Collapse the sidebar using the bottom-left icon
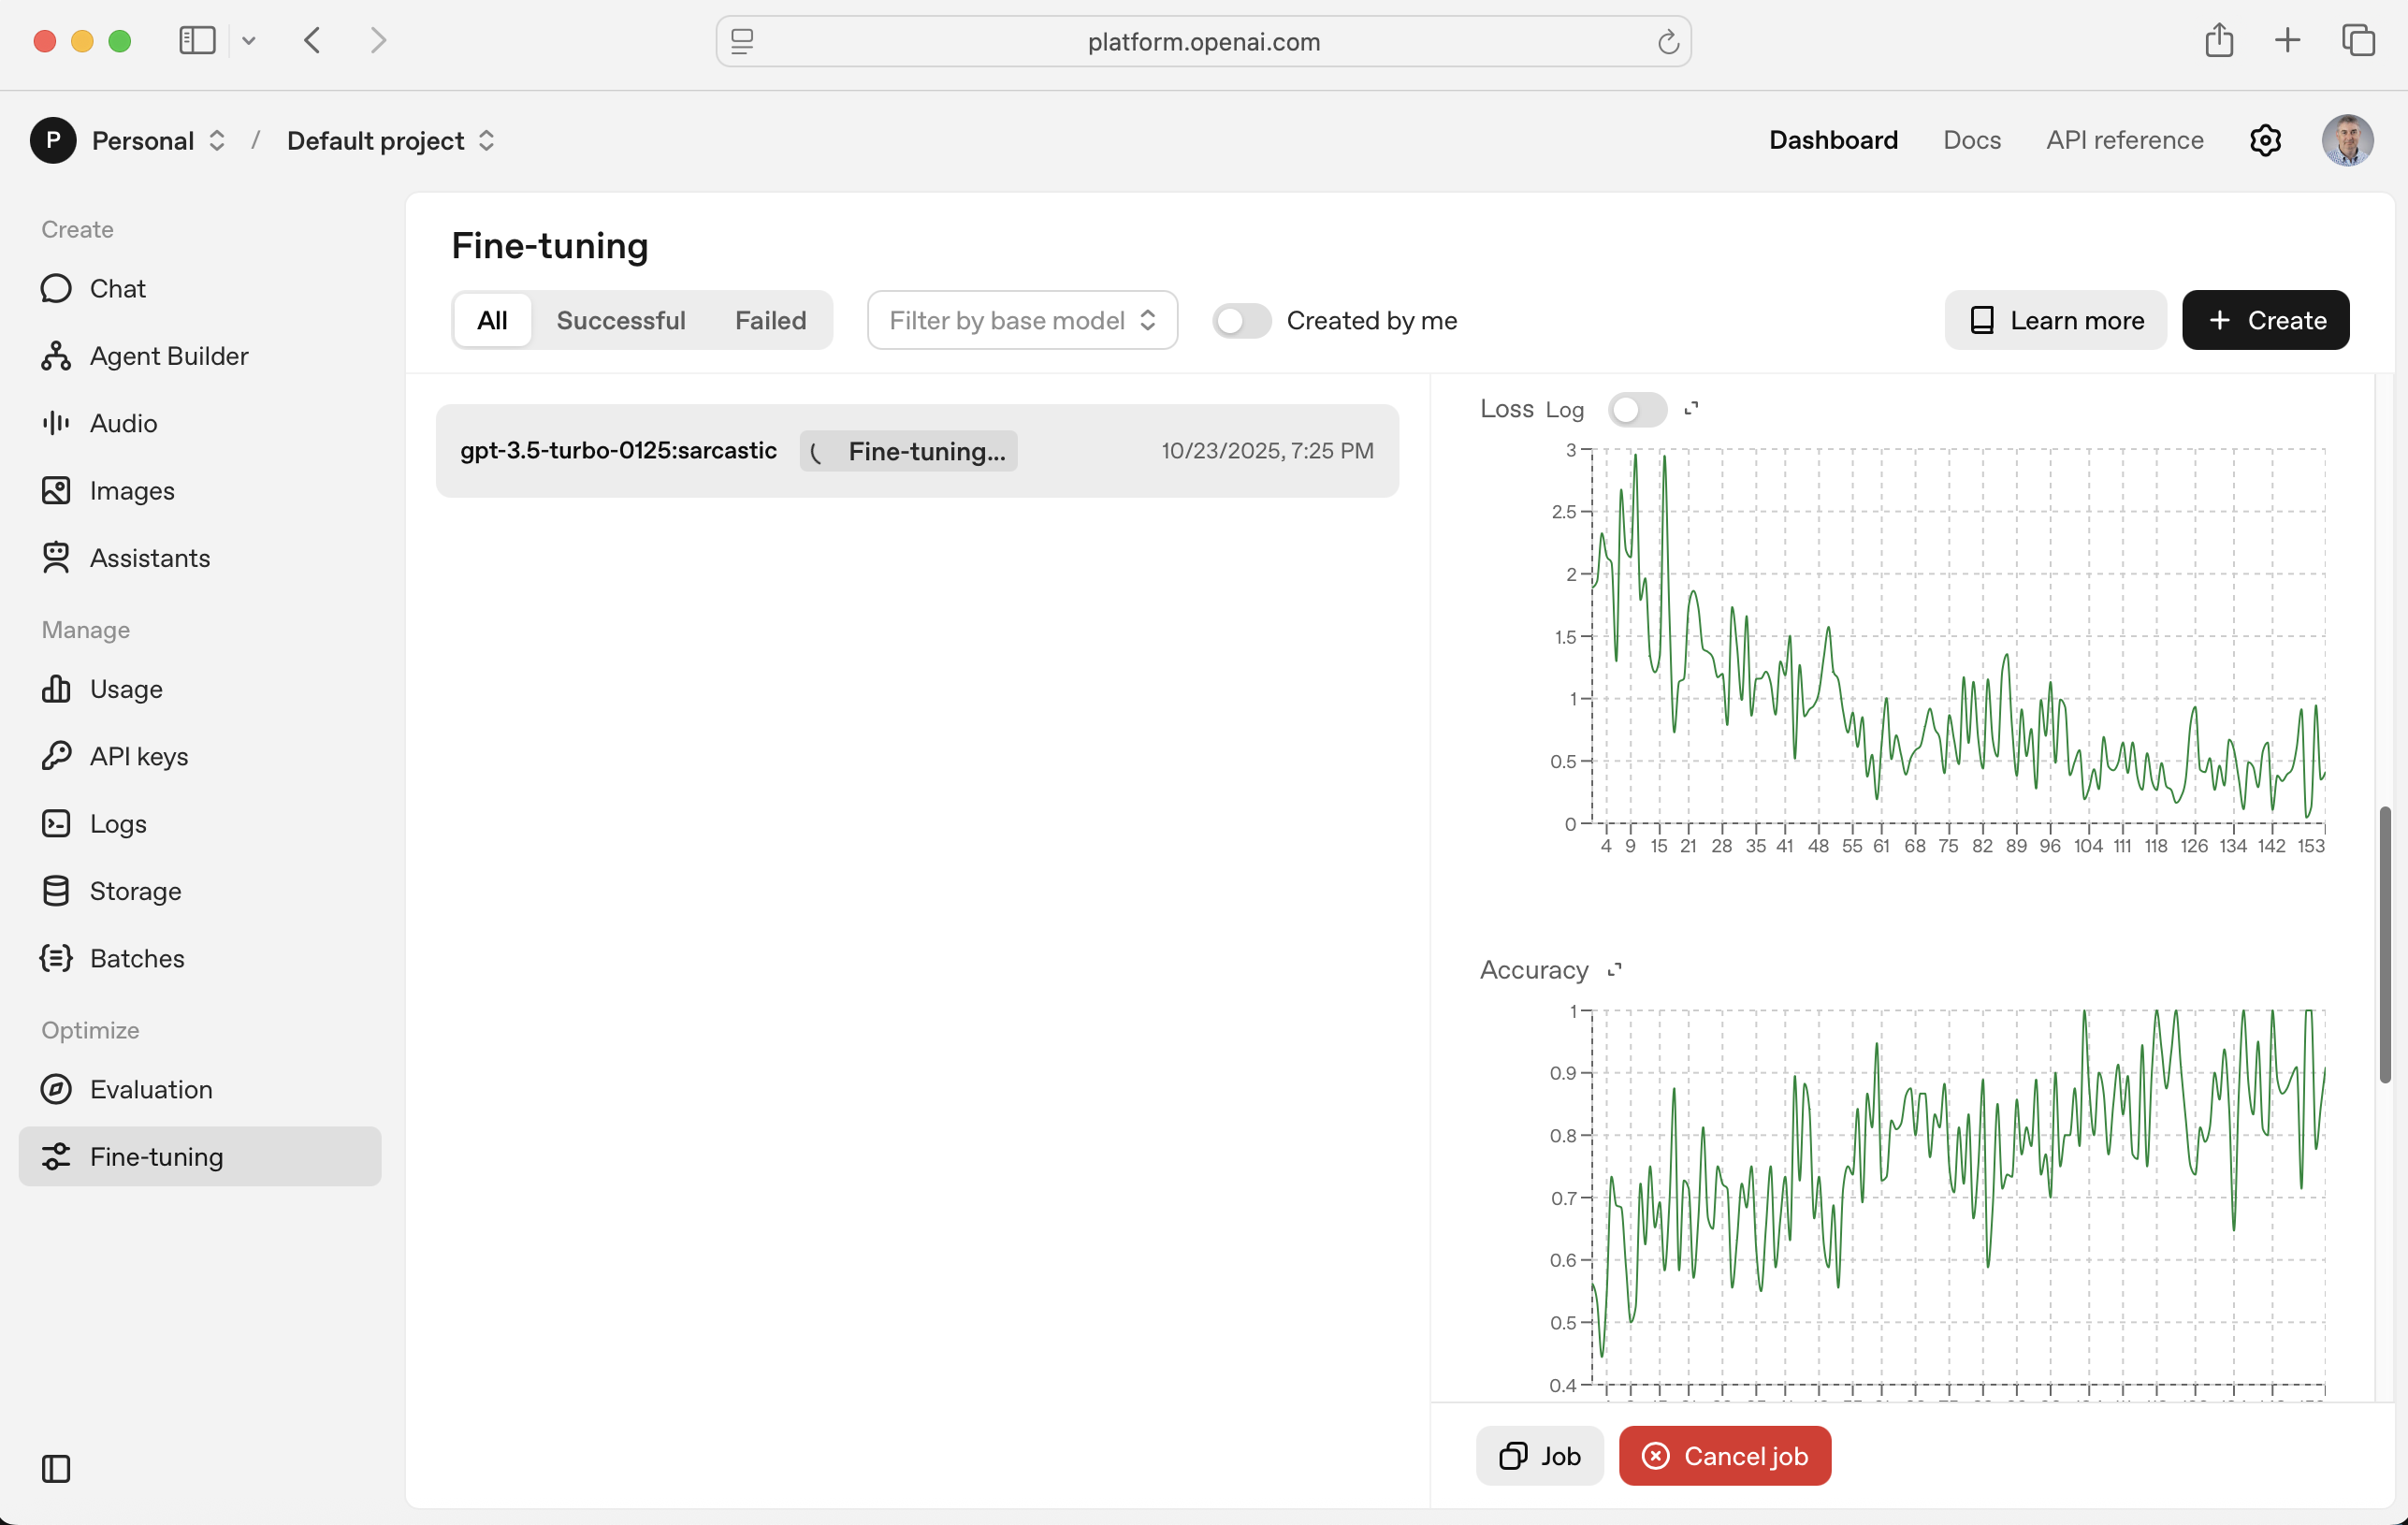2408x1525 pixels. (56, 1468)
